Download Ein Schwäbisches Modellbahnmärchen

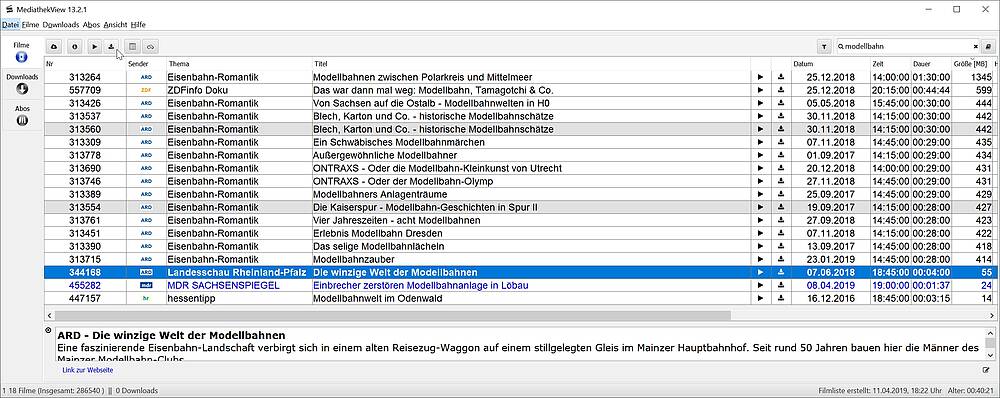(x=781, y=142)
